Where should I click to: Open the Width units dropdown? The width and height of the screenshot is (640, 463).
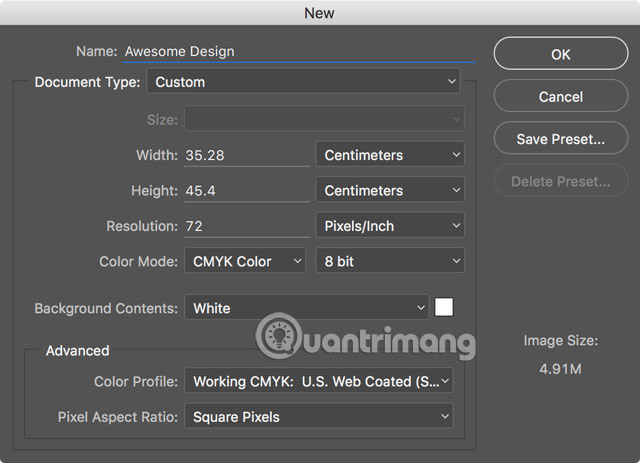(x=390, y=155)
